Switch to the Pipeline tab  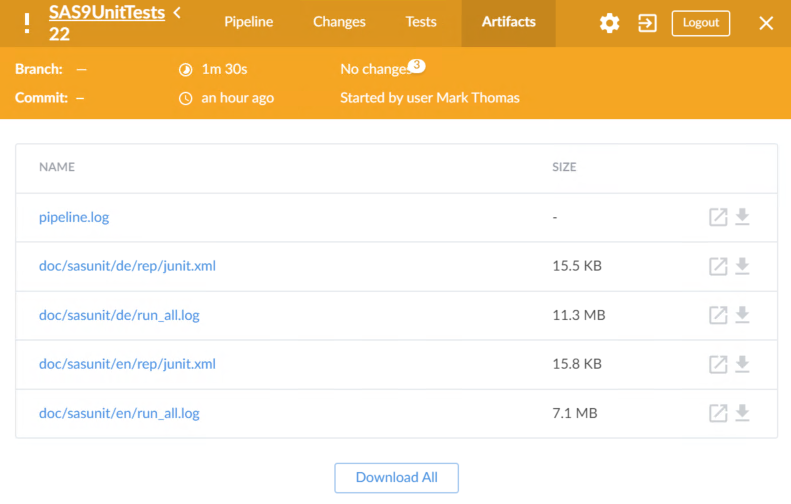point(249,22)
